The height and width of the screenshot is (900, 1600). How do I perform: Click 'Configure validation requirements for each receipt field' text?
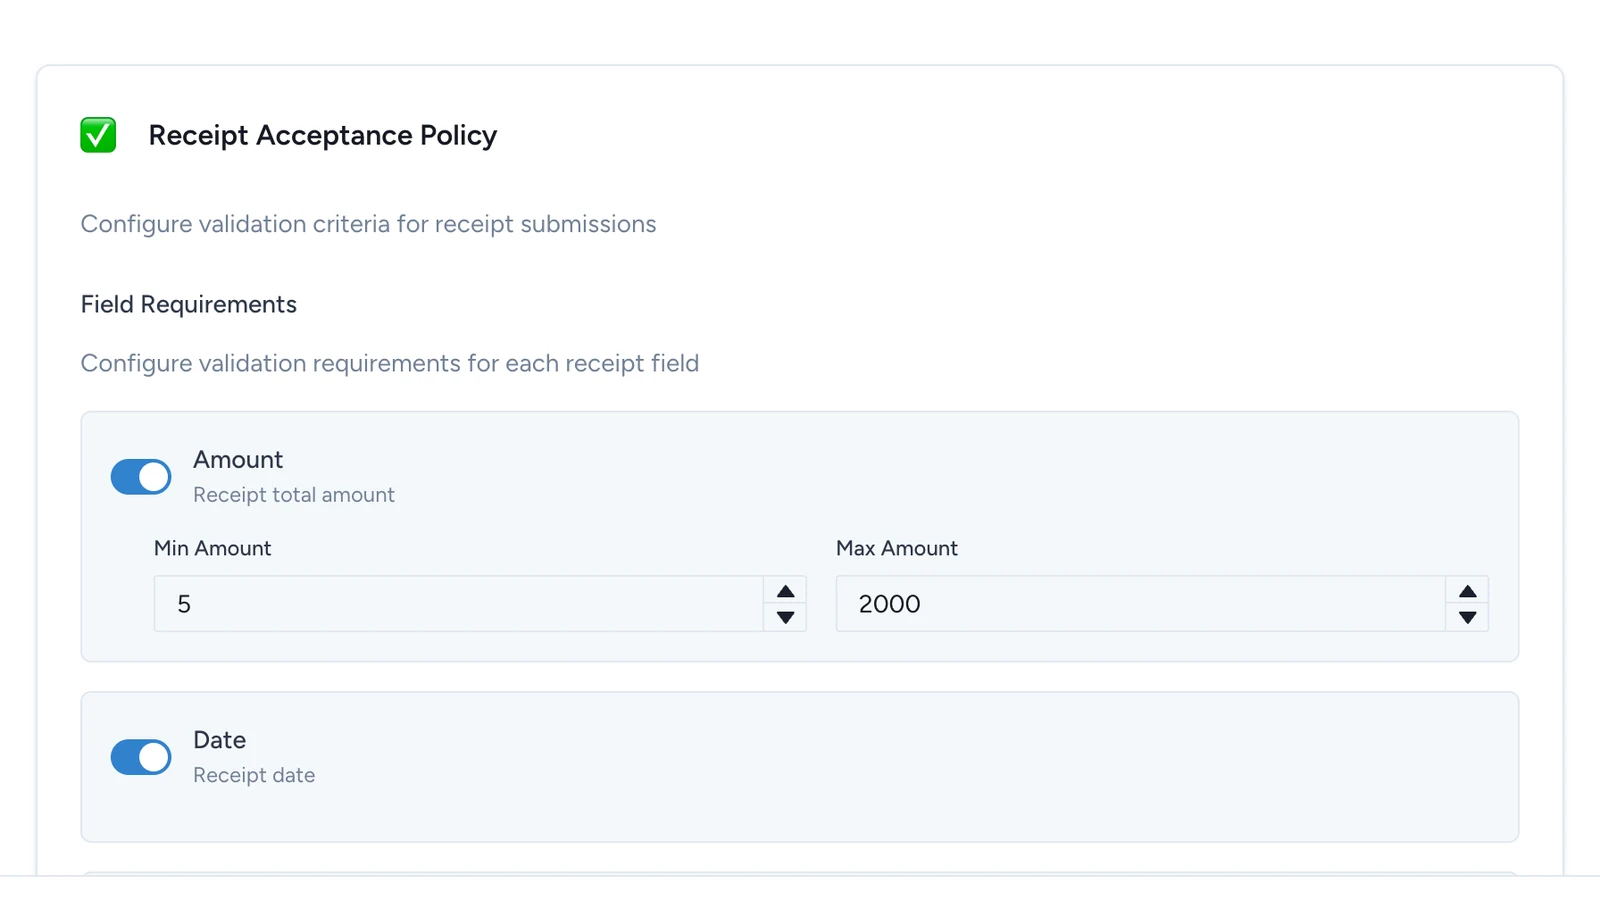pyautogui.click(x=390, y=363)
